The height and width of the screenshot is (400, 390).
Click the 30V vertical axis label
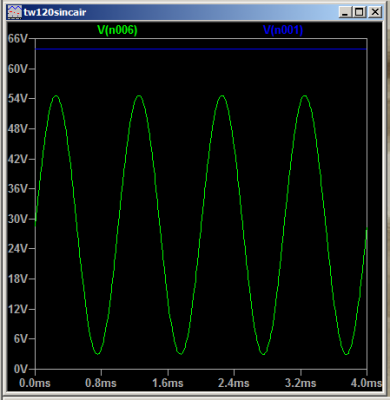point(18,219)
